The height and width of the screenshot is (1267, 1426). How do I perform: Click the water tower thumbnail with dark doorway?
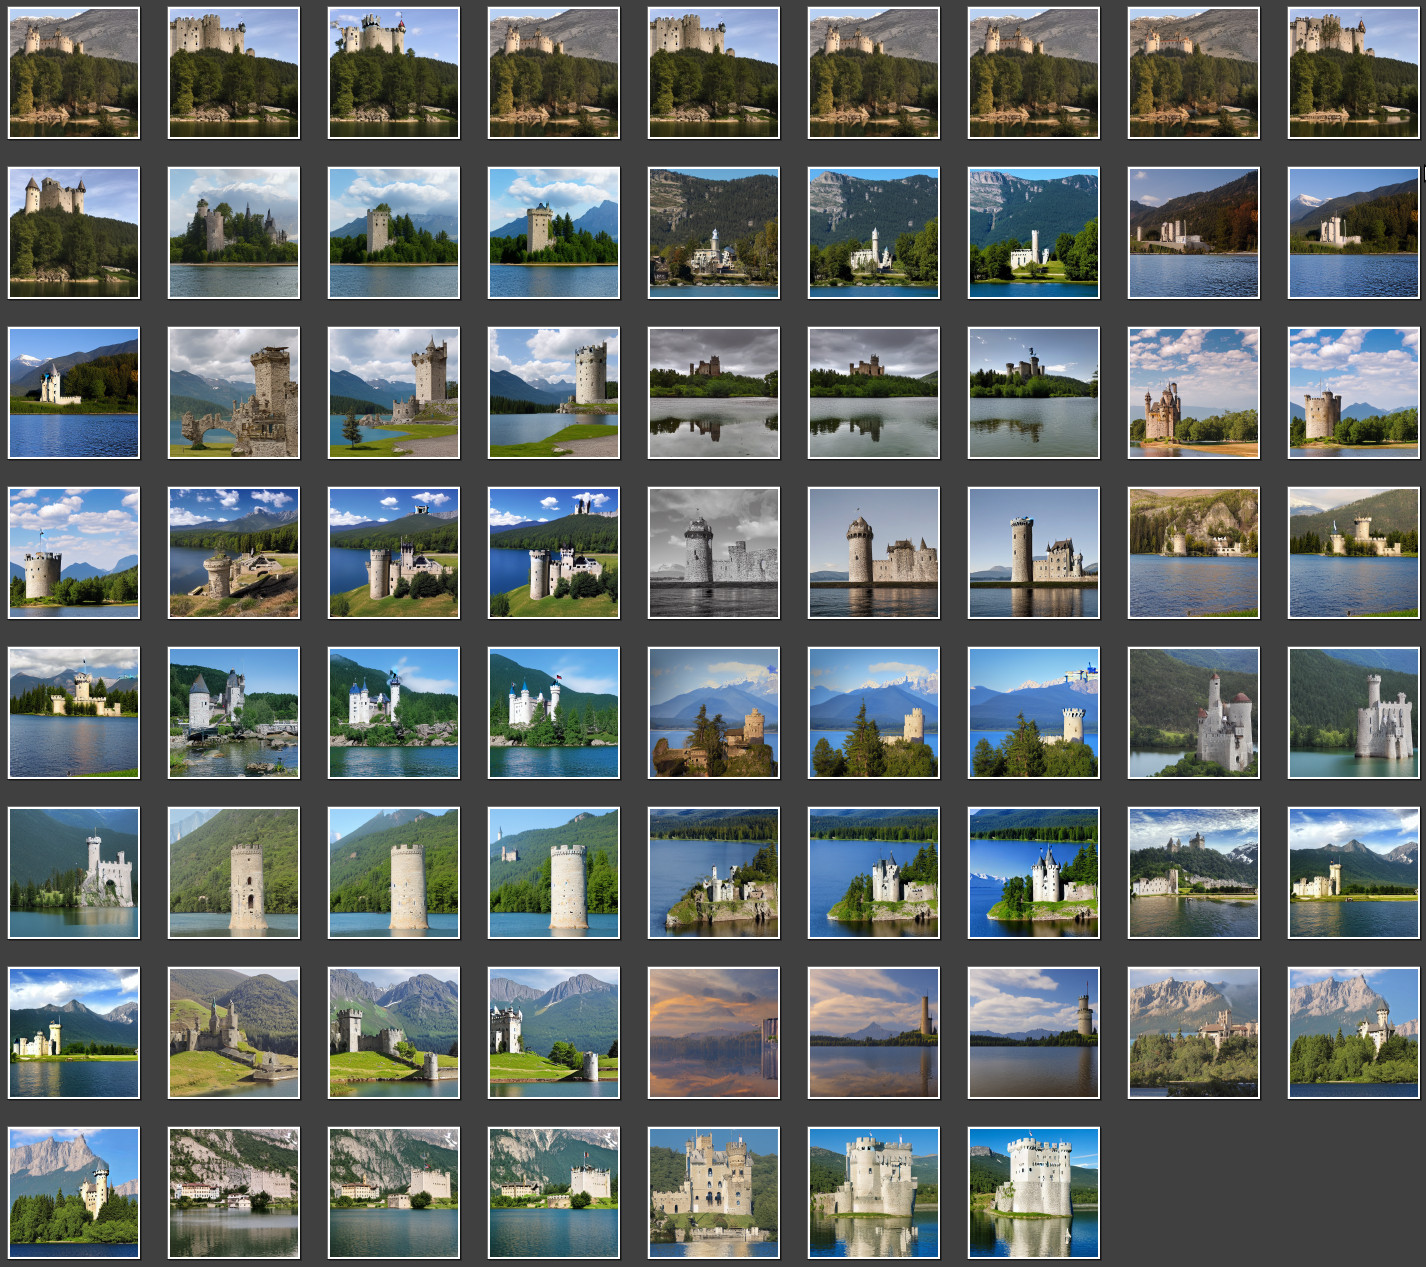[x=233, y=873]
